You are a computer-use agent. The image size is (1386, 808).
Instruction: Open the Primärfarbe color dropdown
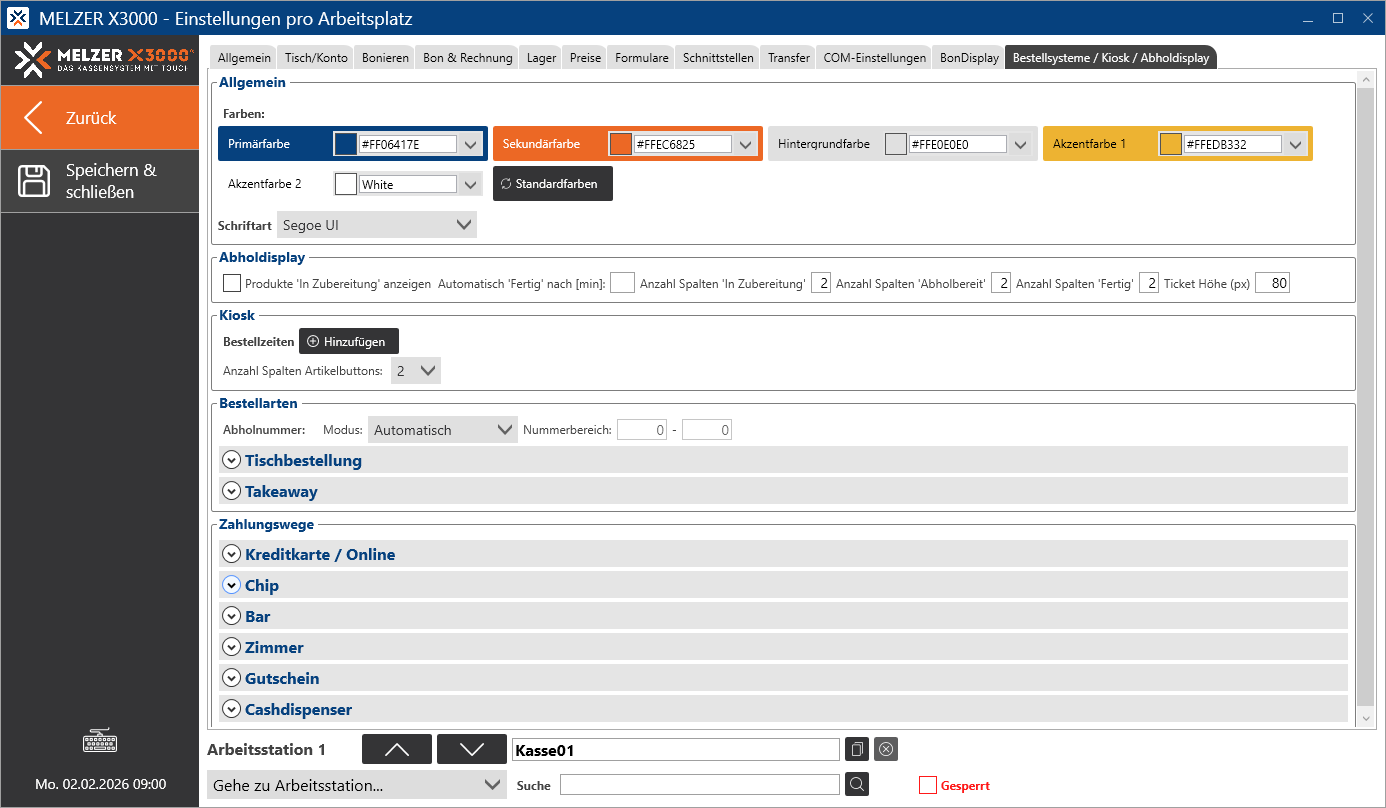click(x=471, y=144)
